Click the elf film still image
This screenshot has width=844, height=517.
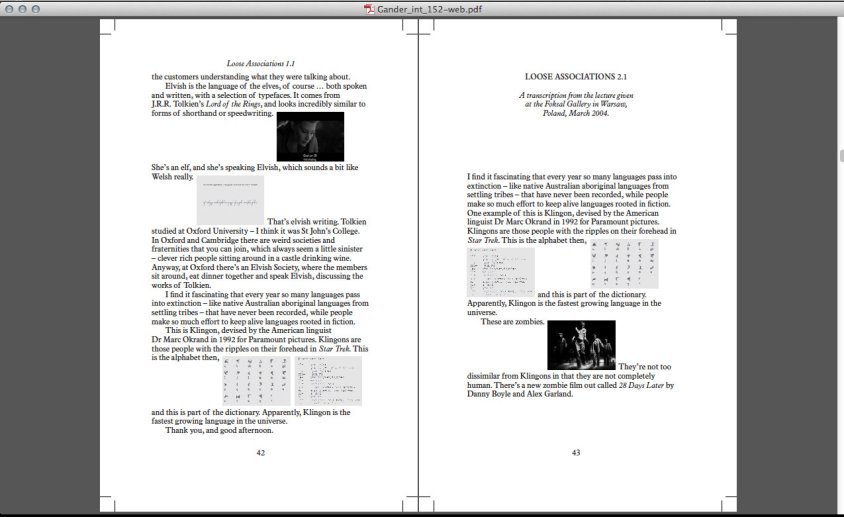tap(310, 137)
